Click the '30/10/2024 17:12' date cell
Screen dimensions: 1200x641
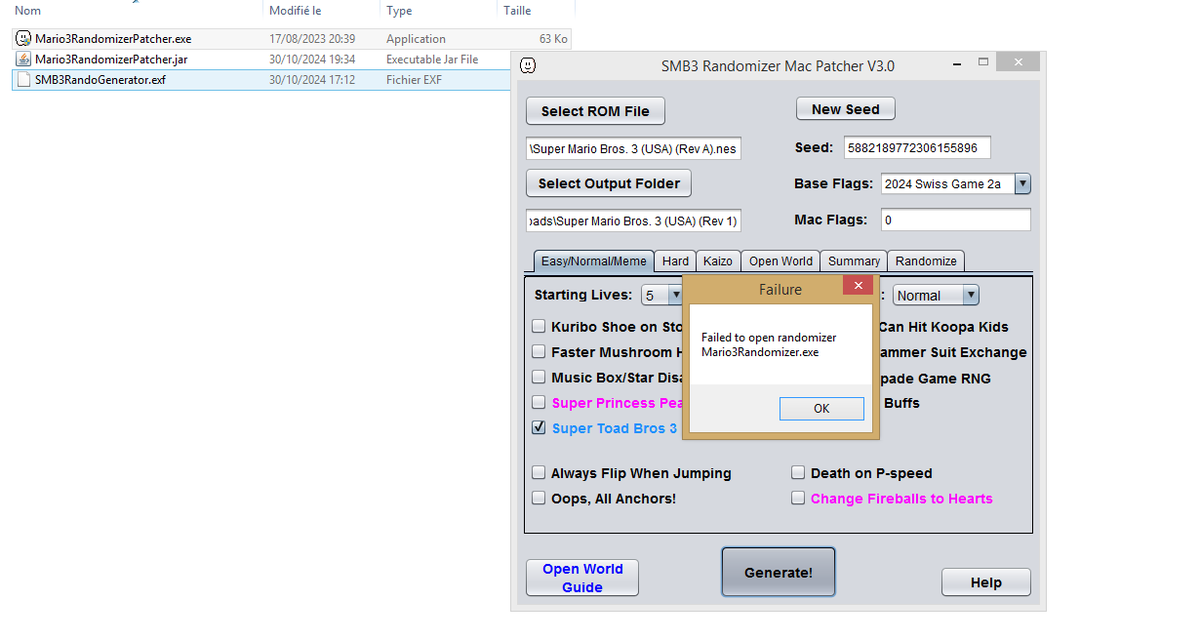coord(312,80)
